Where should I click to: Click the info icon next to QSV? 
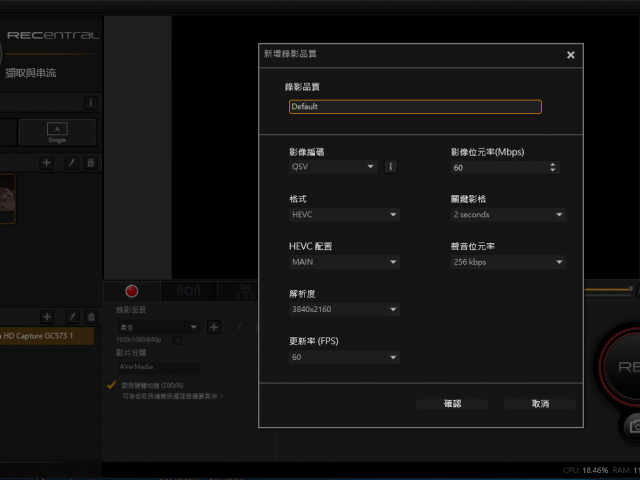coord(391,167)
